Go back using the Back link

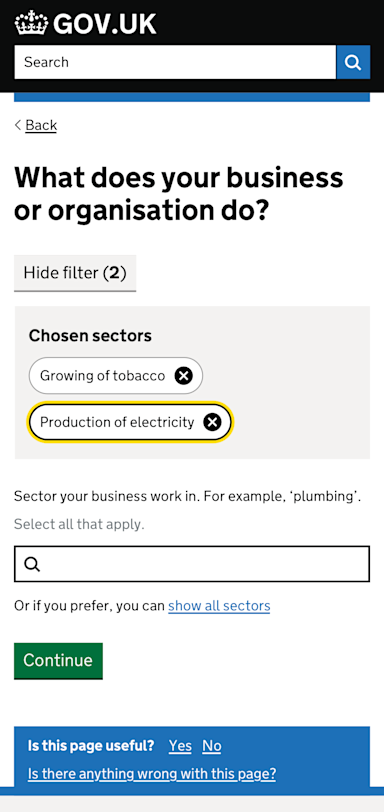coord(41,125)
